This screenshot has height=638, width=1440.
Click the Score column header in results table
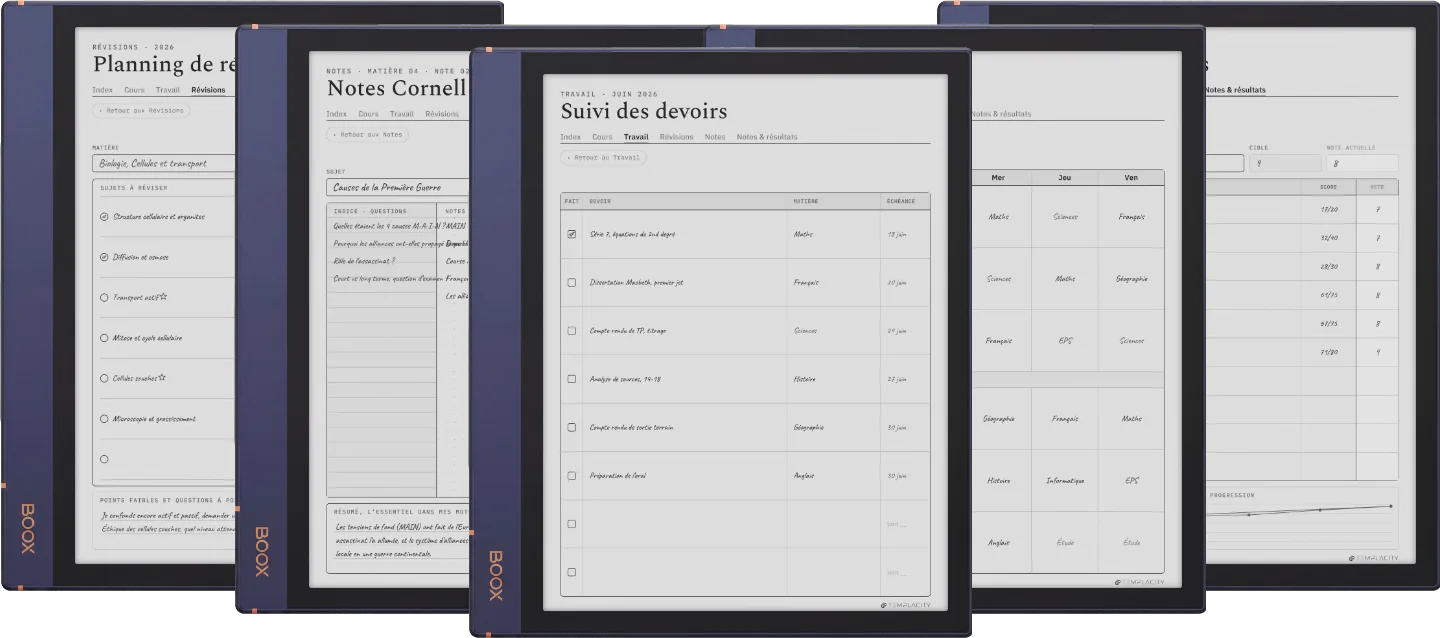1329,187
